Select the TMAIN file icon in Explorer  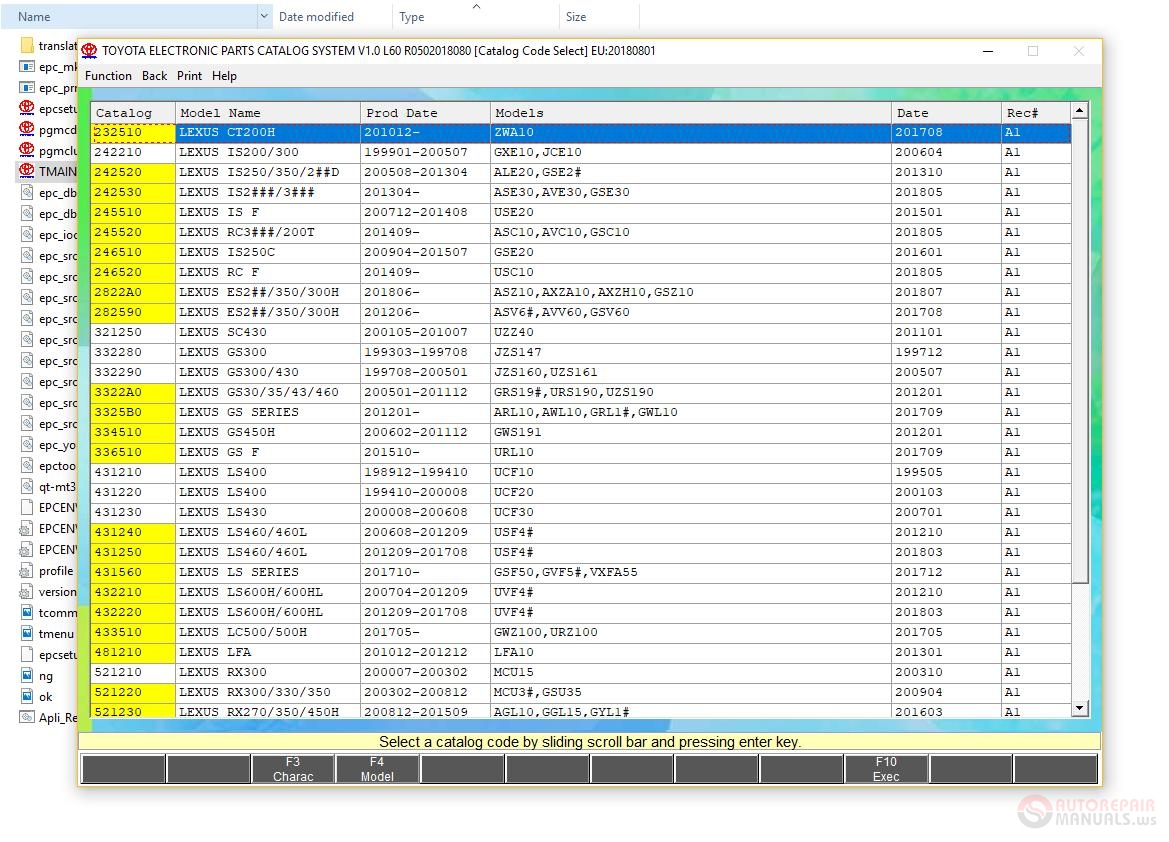click(x=27, y=171)
